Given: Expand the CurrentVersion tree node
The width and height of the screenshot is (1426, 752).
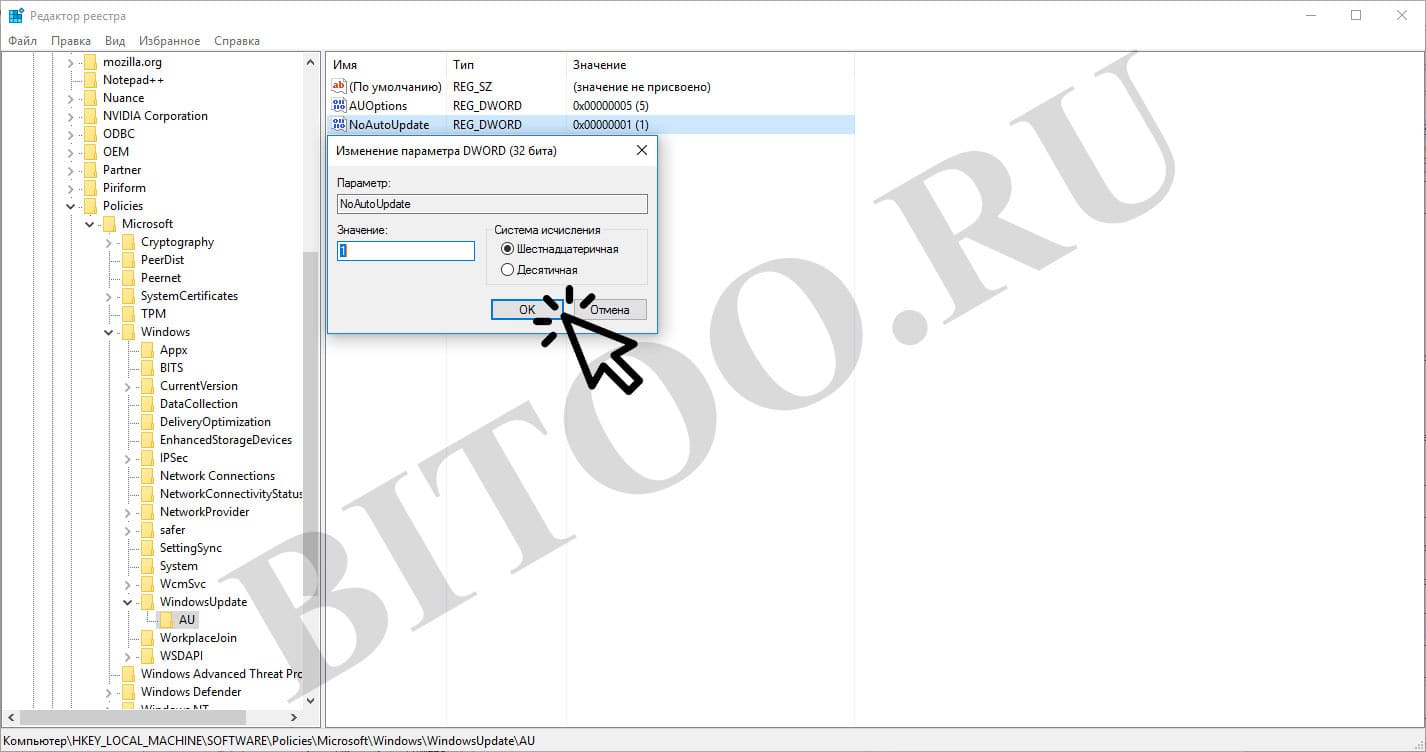Looking at the screenshot, I should pyautogui.click(x=128, y=386).
